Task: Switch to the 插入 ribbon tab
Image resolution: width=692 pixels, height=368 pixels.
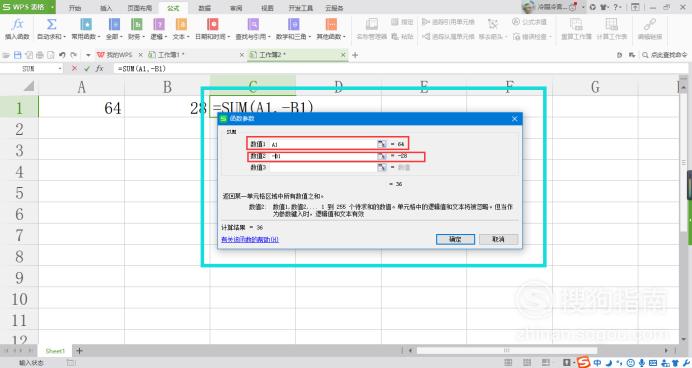Action: pos(106,8)
